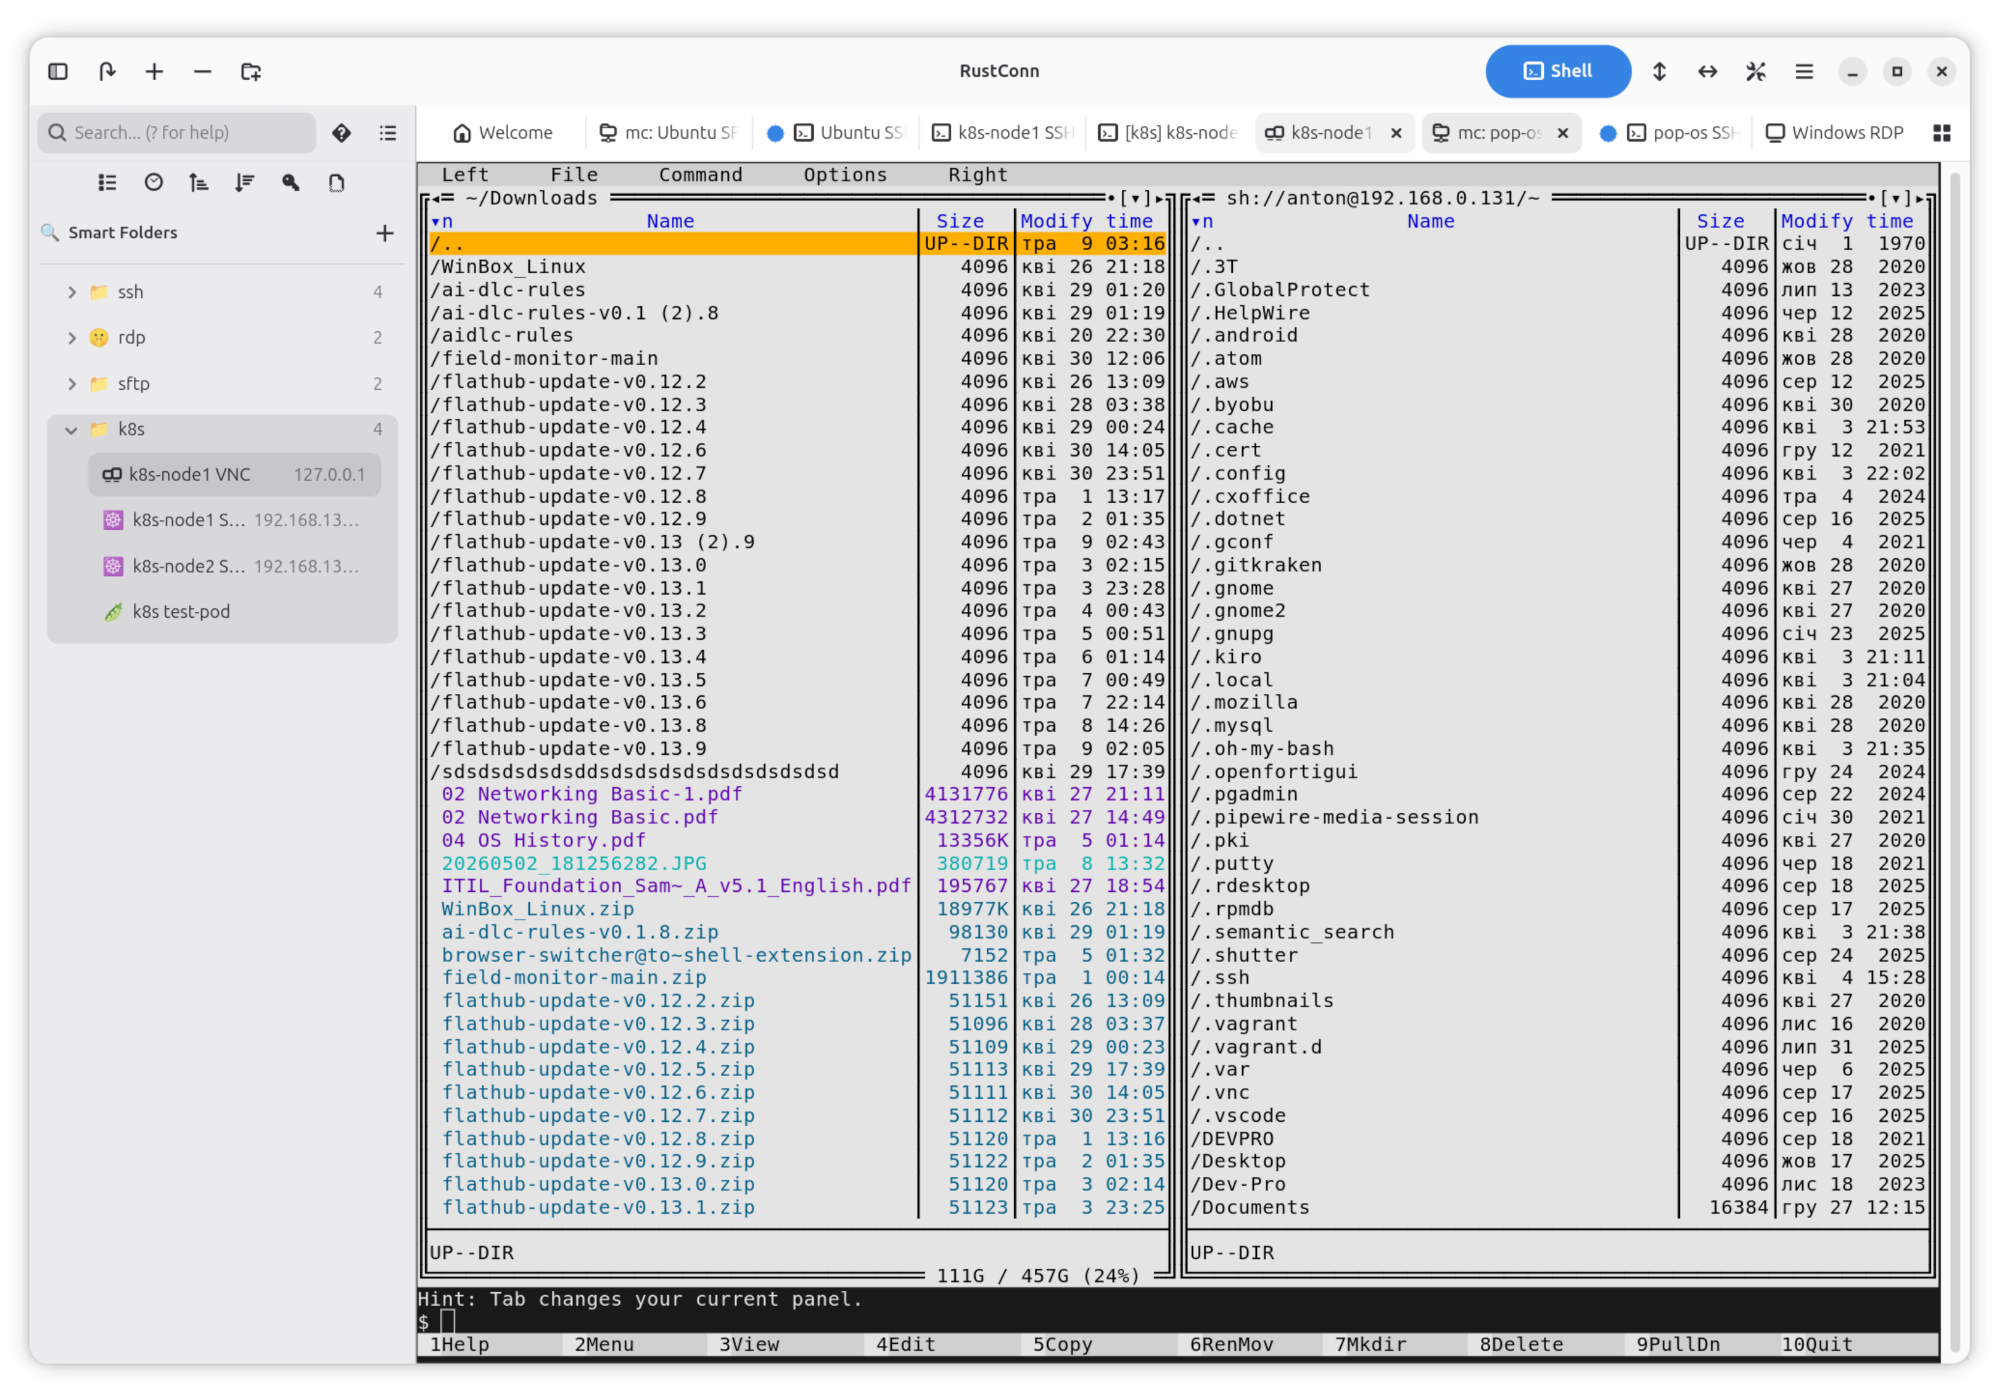Image resolution: width=2000 pixels, height=1400 pixels.
Task: Click the sort ascending icon
Action: tap(199, 182)
